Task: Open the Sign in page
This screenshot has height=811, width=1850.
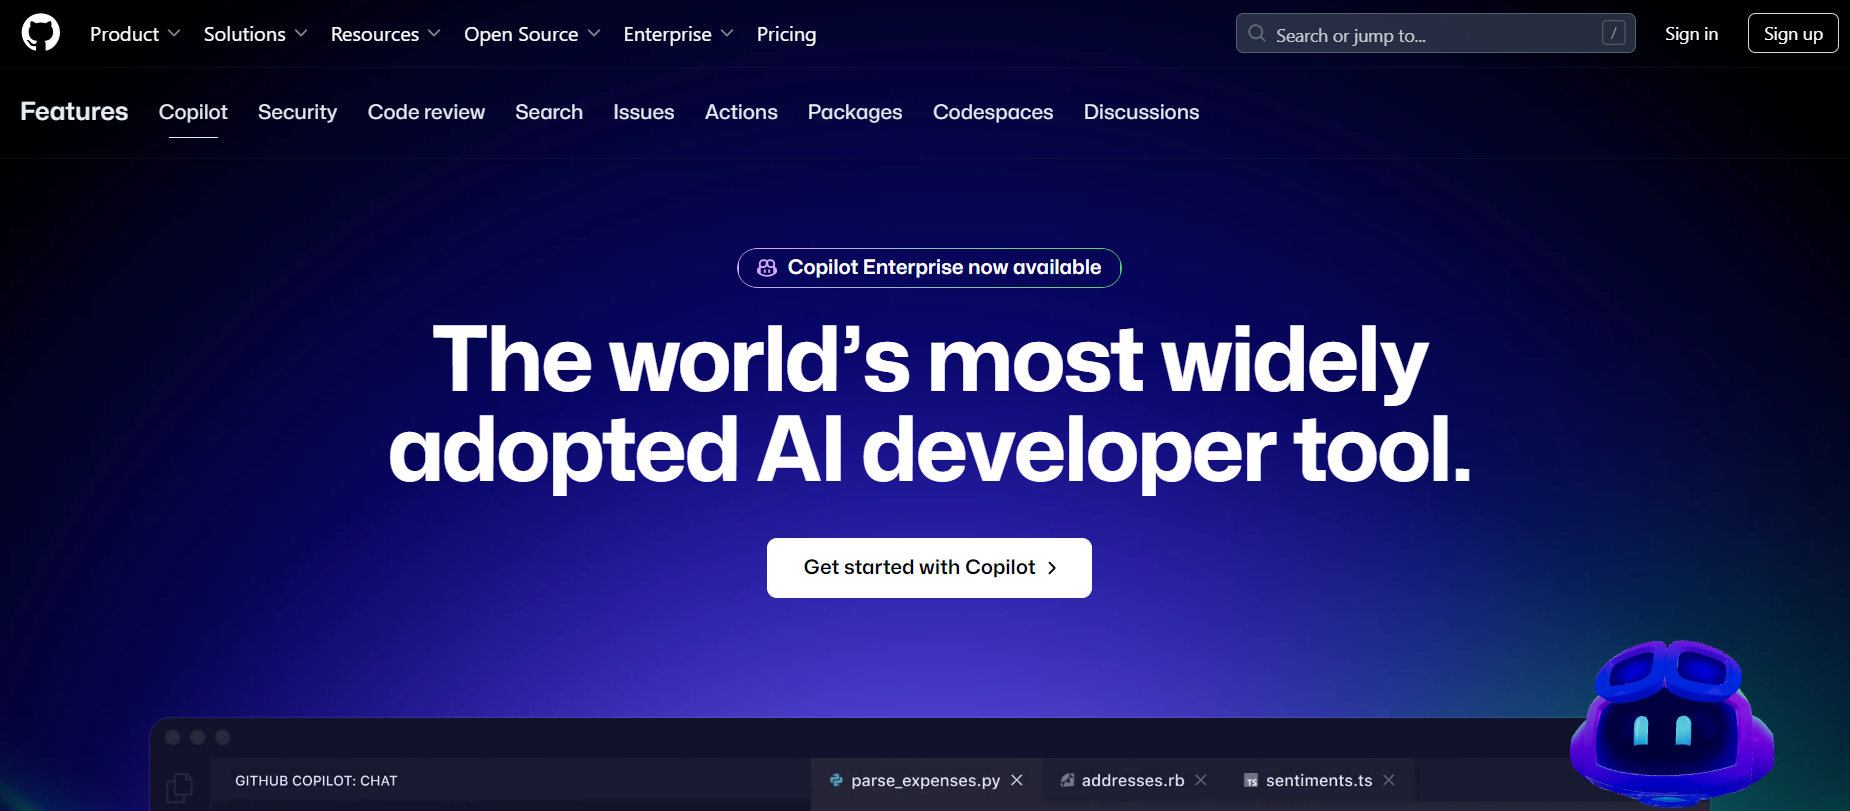Action: click(1691, 34)
